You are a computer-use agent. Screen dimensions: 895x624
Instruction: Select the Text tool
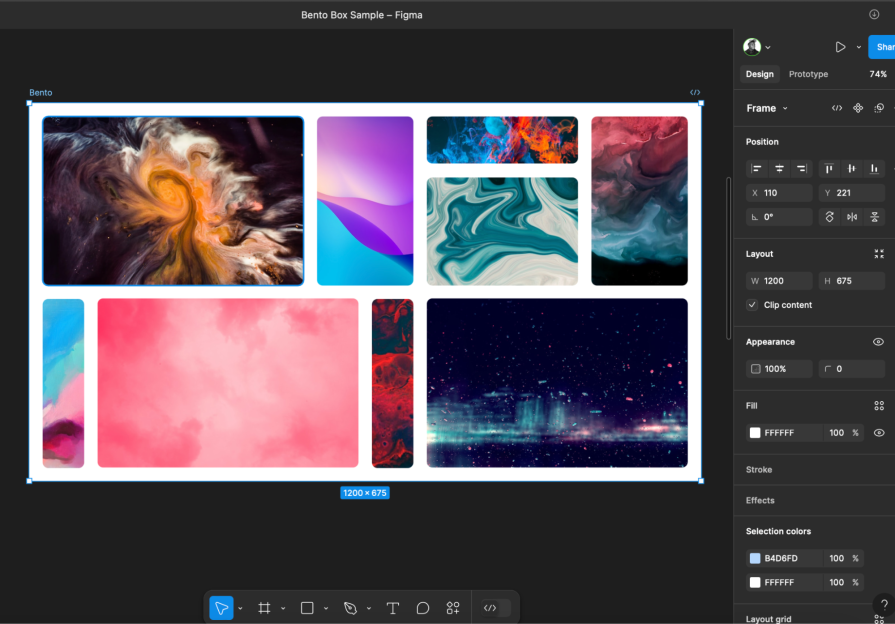pyautogui.click(x=393, y=608)
